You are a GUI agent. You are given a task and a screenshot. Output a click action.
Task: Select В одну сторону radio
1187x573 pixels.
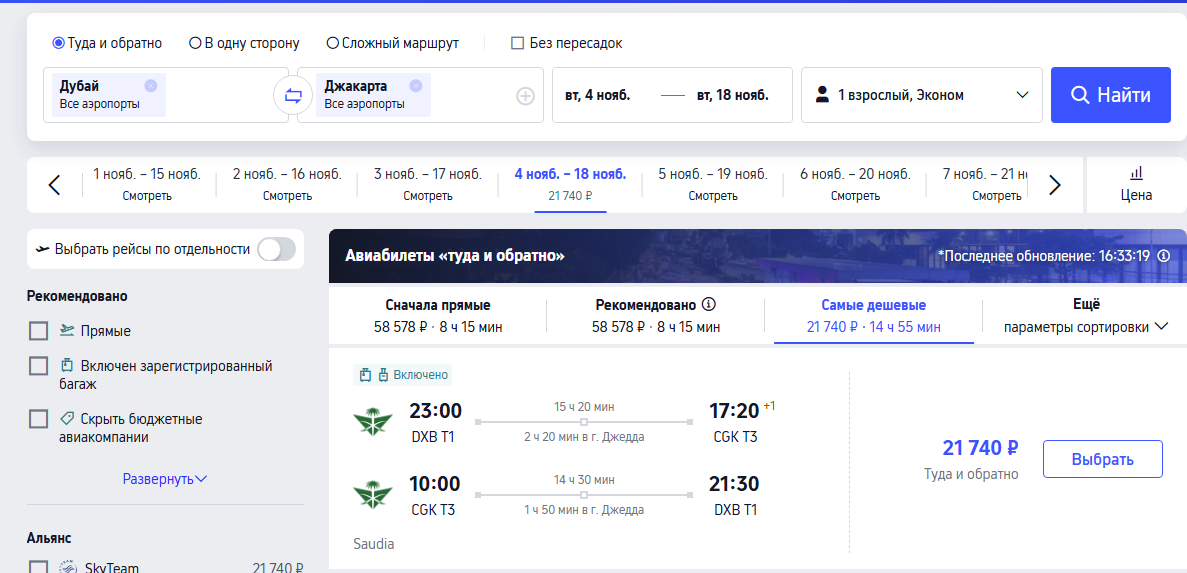click(x=195, y=43)
